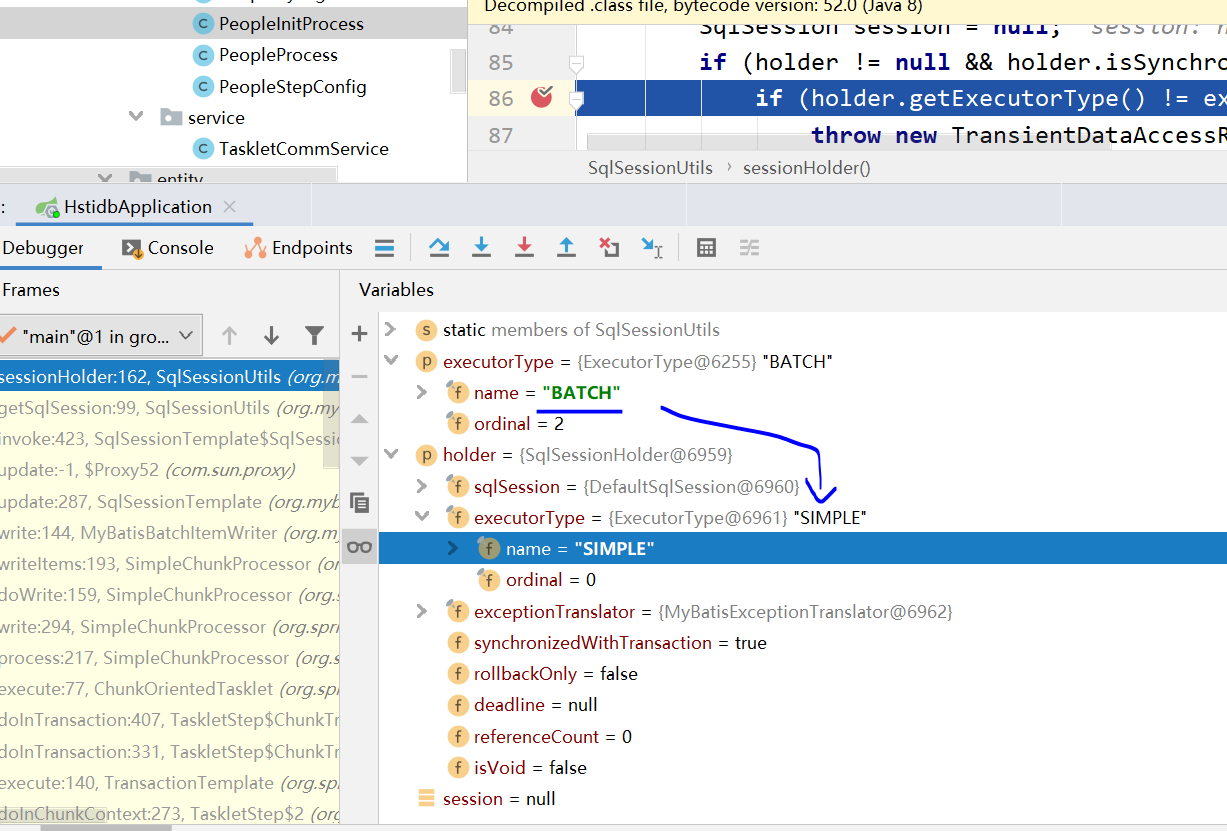Viewport: 1227px width, 831px height.
Task: Click sessionHolder() breadcrumb
Action: pyautogui.click(x=807, y=168)
